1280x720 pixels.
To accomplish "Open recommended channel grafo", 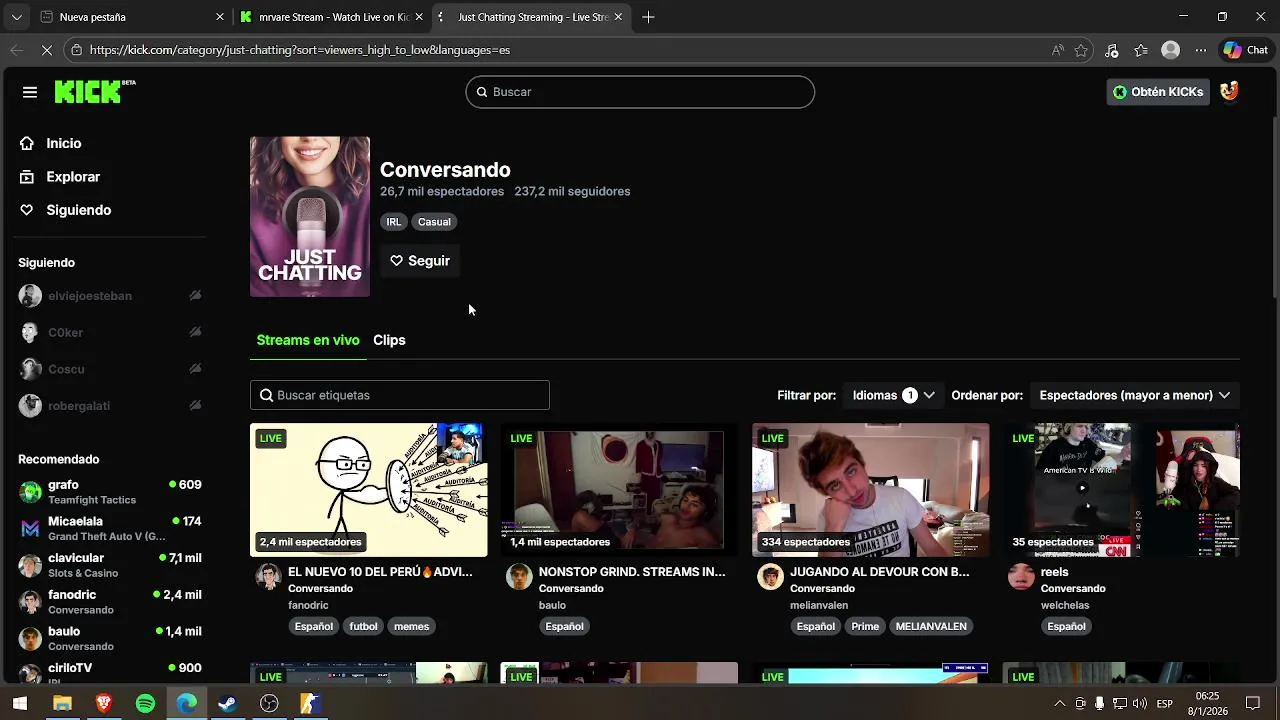I will click(x=110, y=492).
